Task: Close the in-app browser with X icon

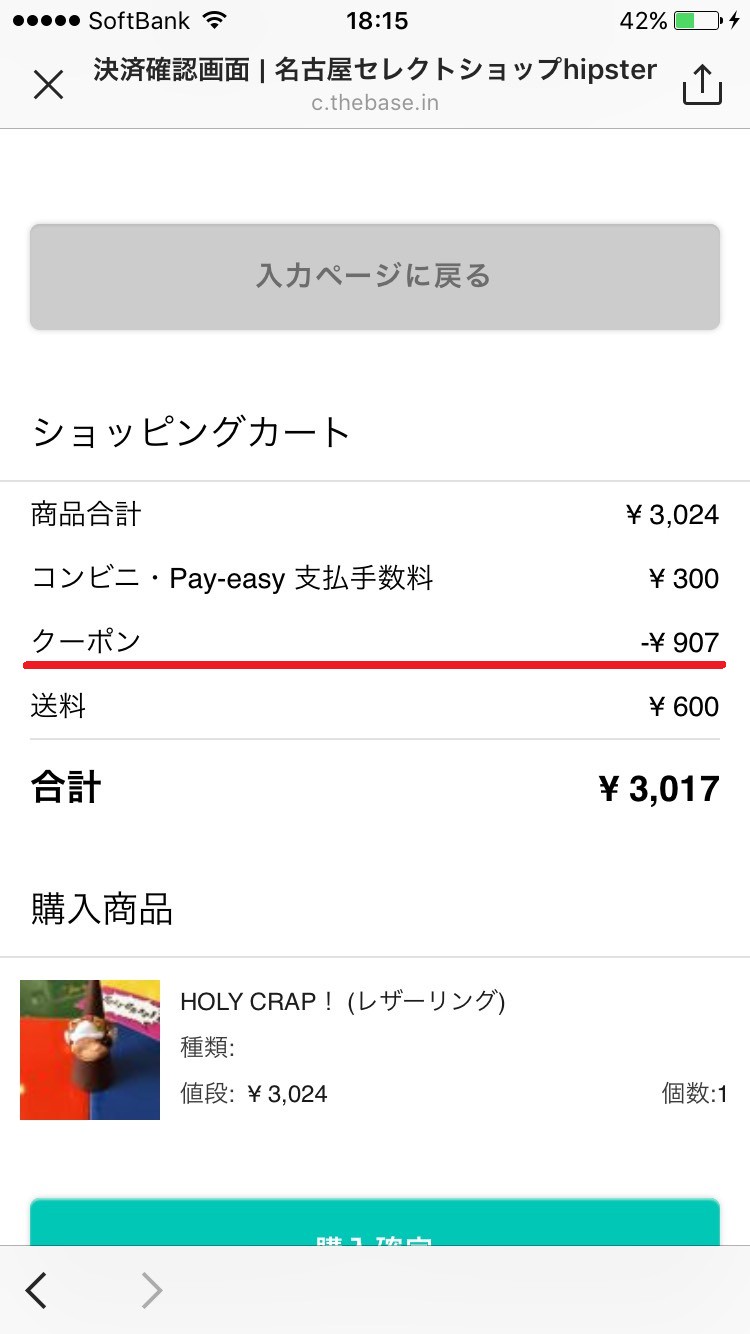Action: pyautogui.click(x=48, y=85)
